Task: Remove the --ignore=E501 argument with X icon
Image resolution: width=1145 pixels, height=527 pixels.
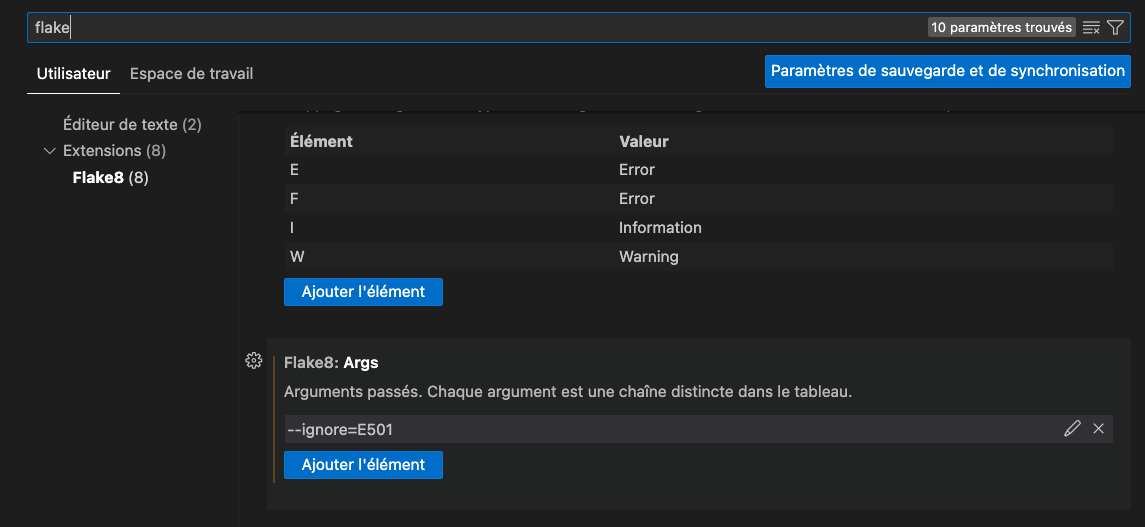Action: pyautogui.click(x=1098, y=429)
